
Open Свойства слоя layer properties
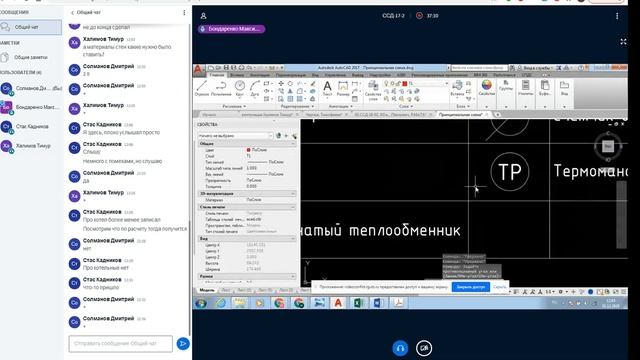pyautogui.click(x=373, y=90)
